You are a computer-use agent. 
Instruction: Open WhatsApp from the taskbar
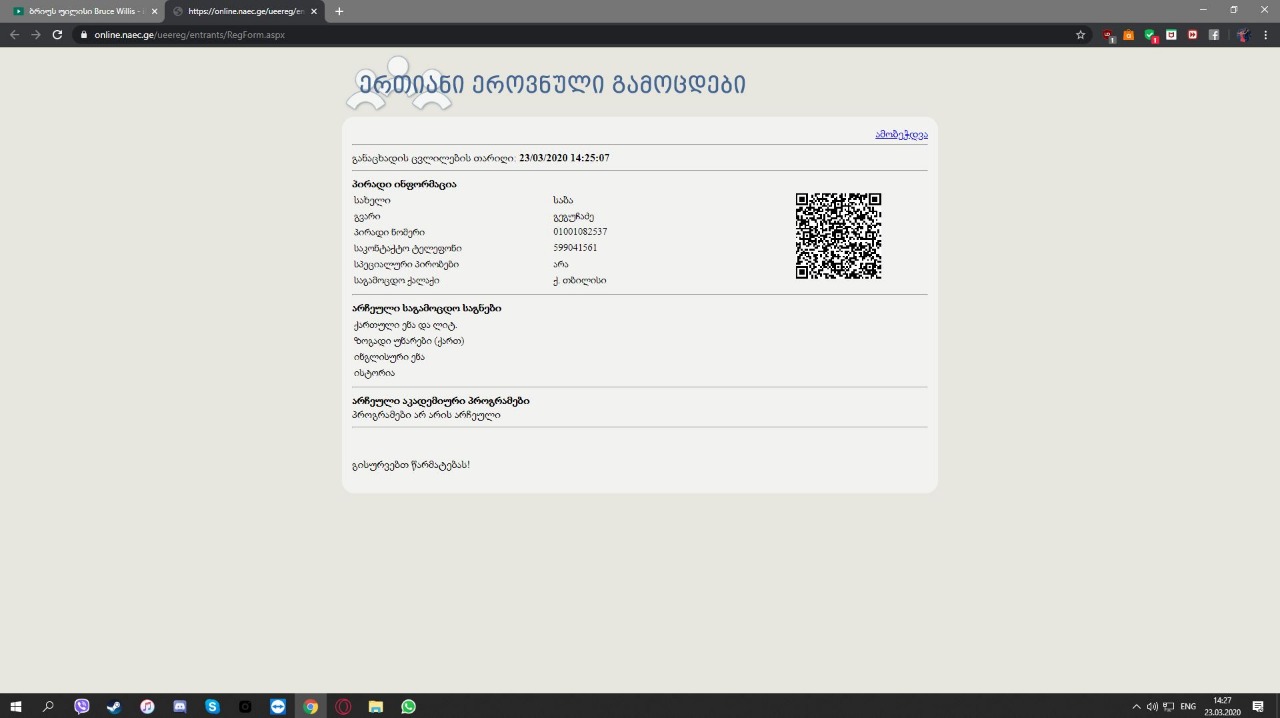pyautogui.click(x=408, y=706)
